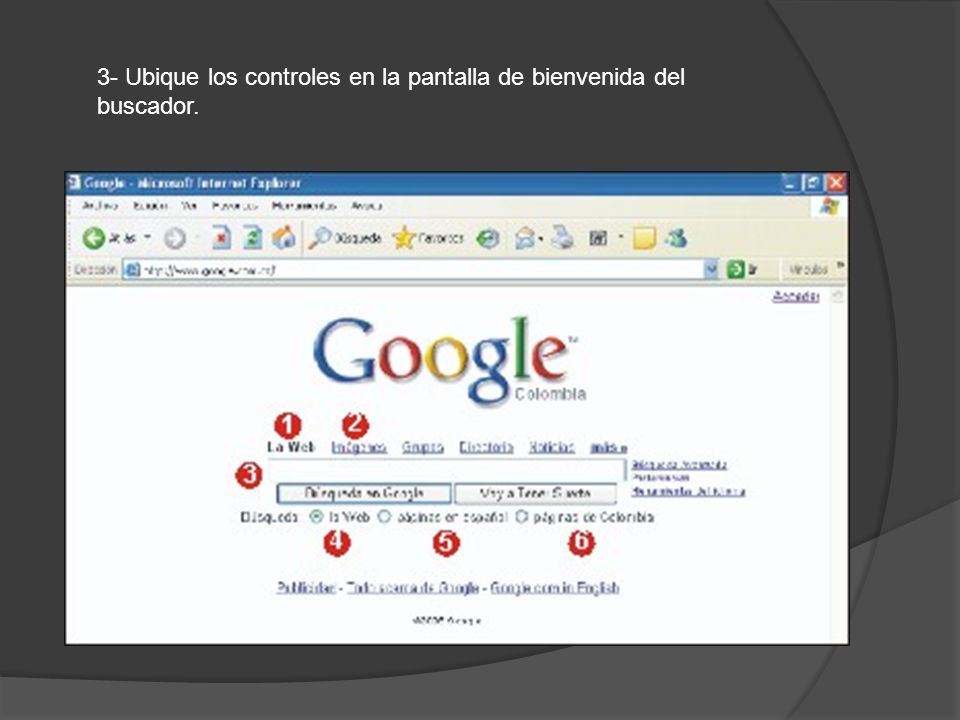The image size is (960, 720).
Task: Switch to the Noticias tab
Action: pyautogui.click(x=552, y=448)
